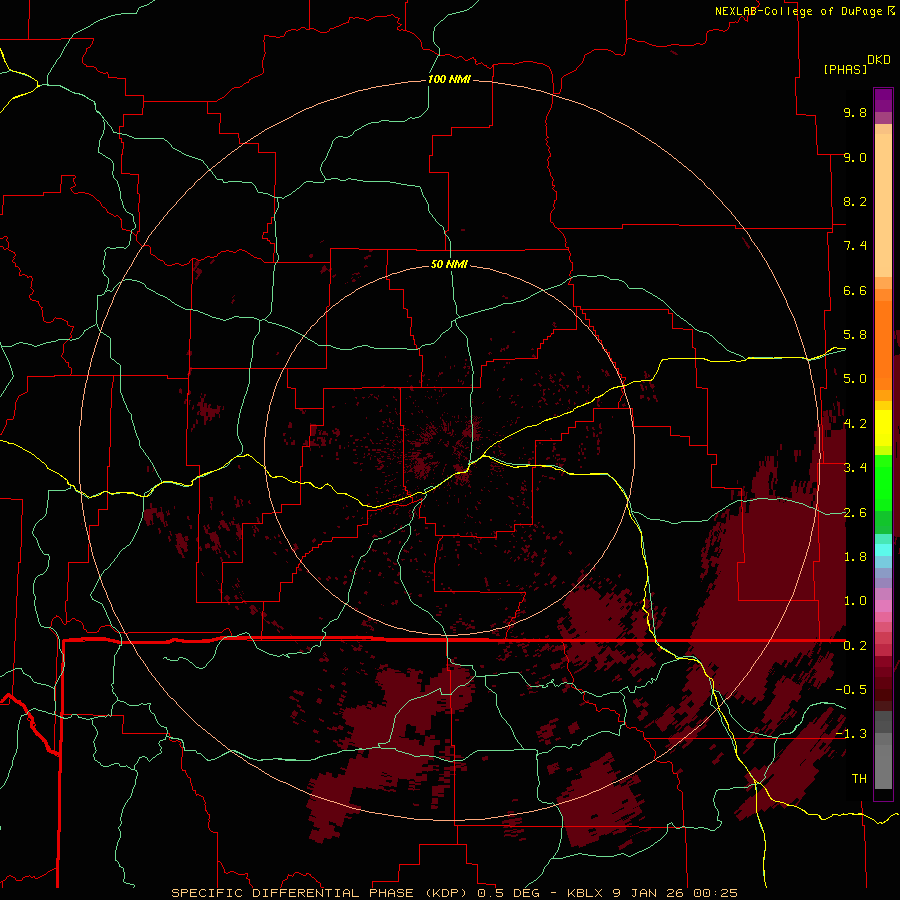Click the NEXLAB-College of DuPage credit text

pos(798,11)
